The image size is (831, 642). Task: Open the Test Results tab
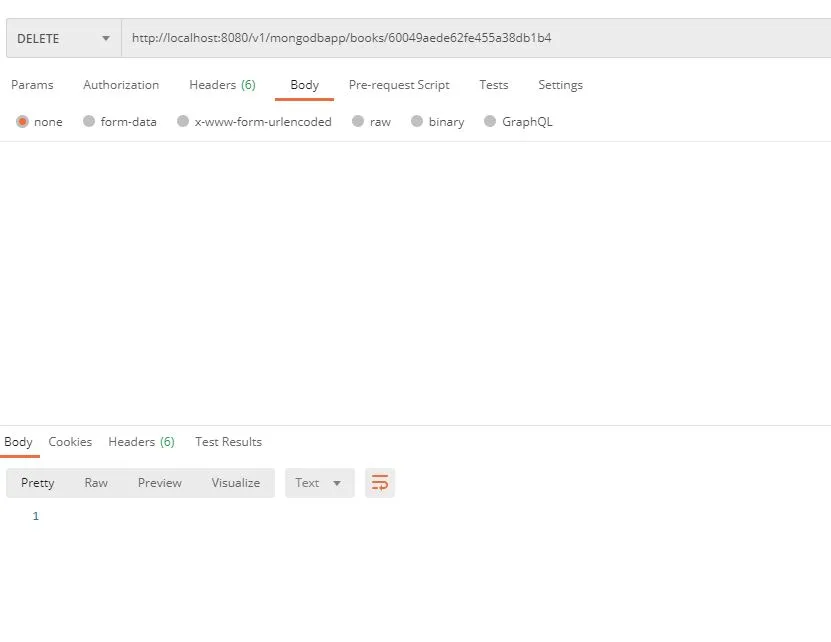227,441
